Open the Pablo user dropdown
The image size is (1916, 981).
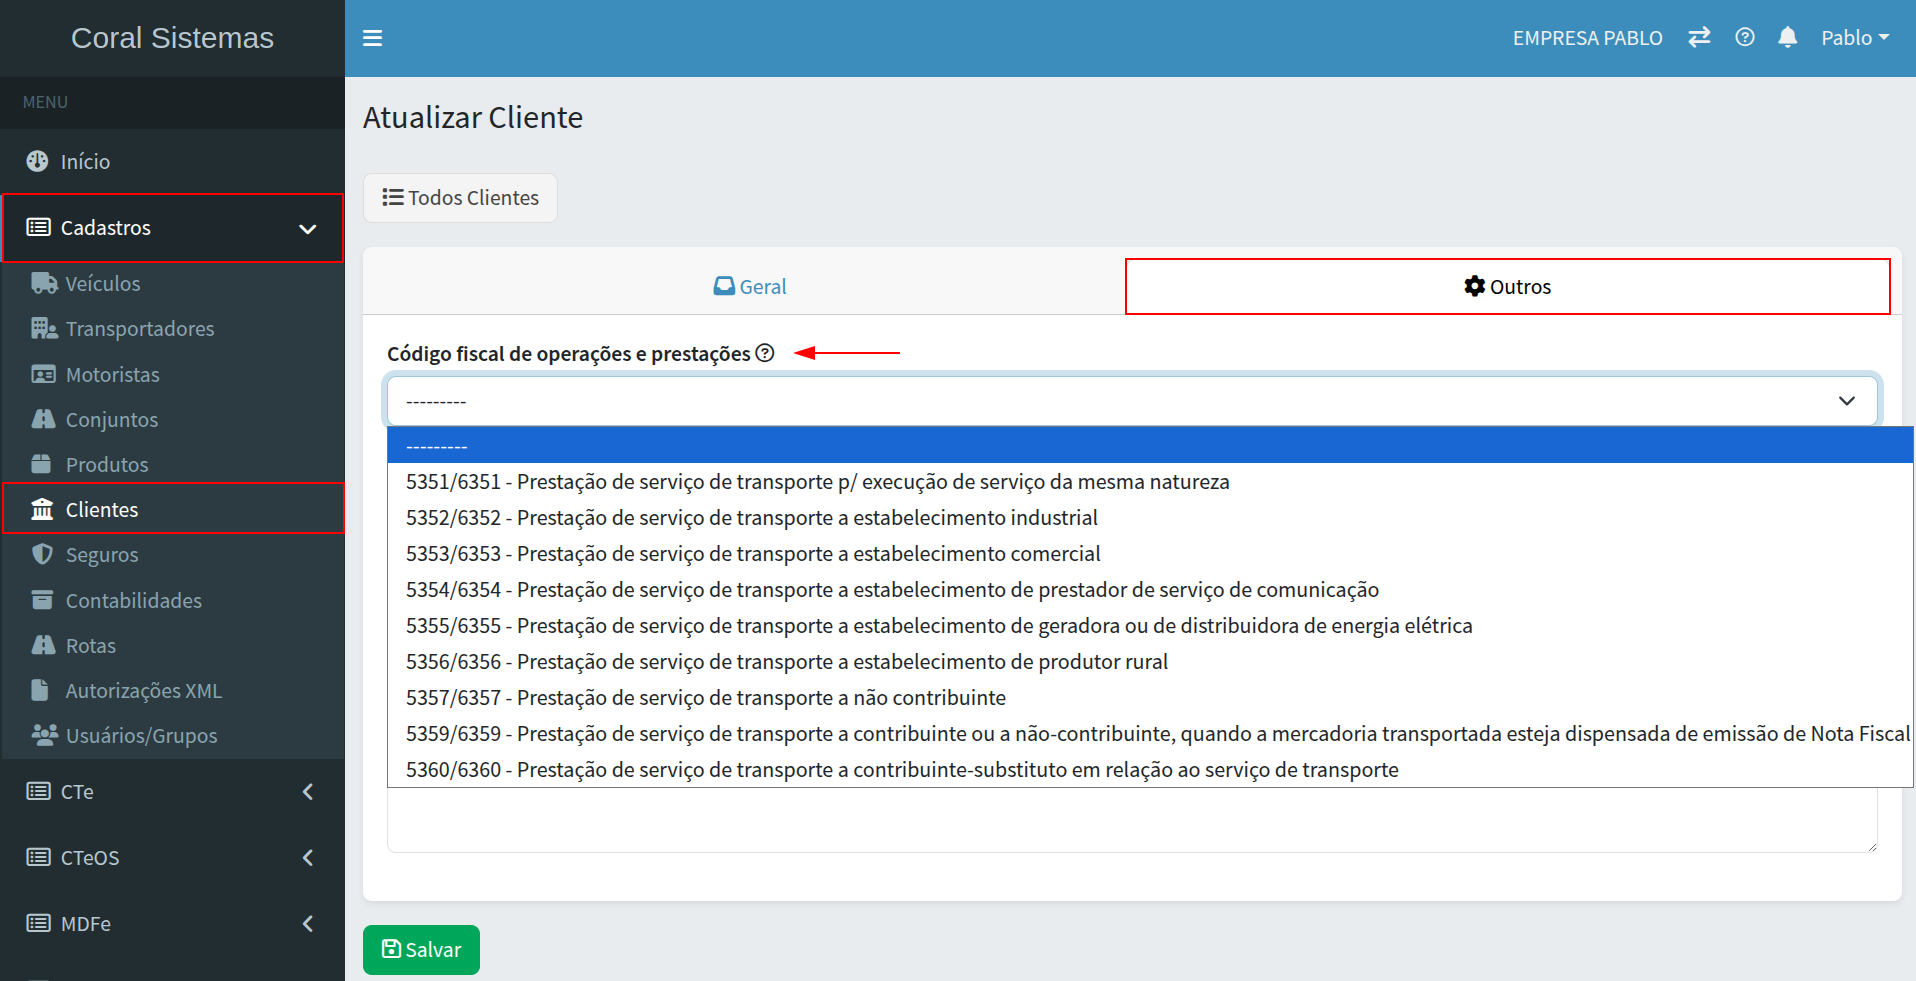coord(1854,38)
